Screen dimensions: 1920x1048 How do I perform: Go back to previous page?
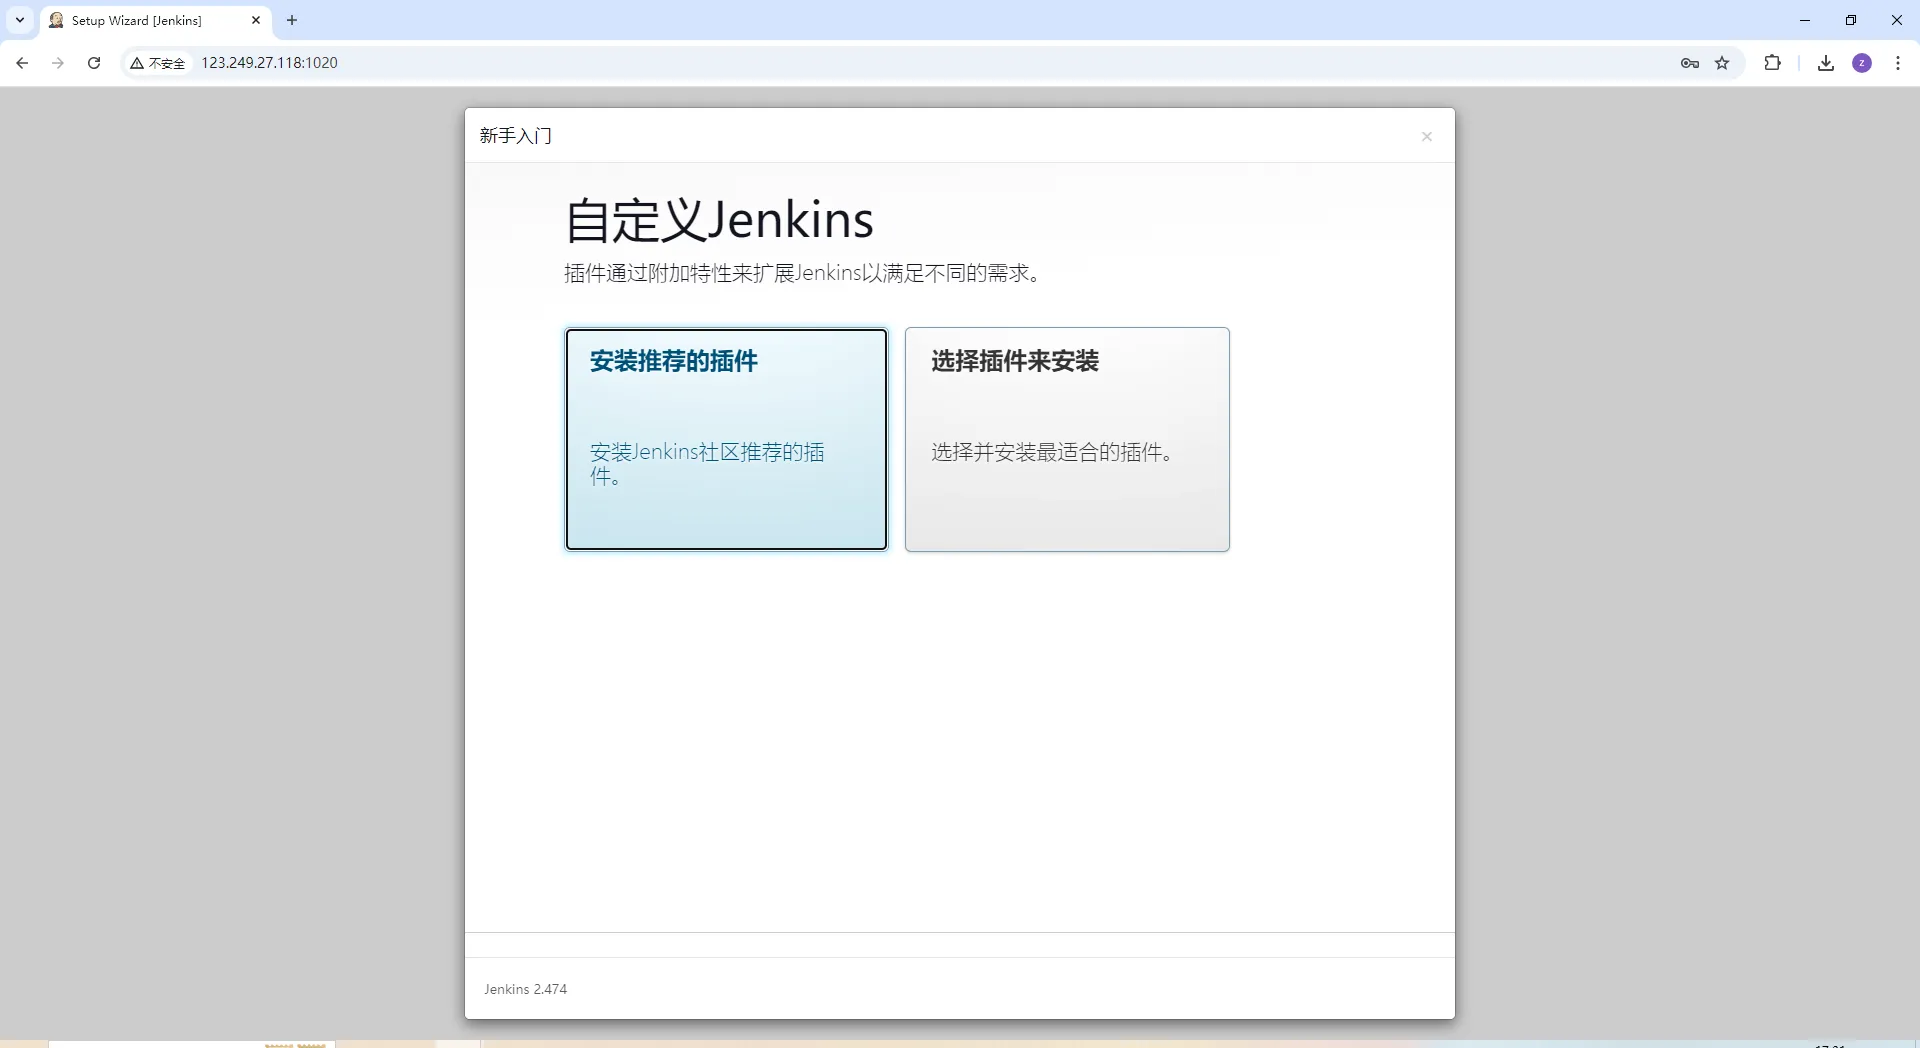[x=22, y=63]
